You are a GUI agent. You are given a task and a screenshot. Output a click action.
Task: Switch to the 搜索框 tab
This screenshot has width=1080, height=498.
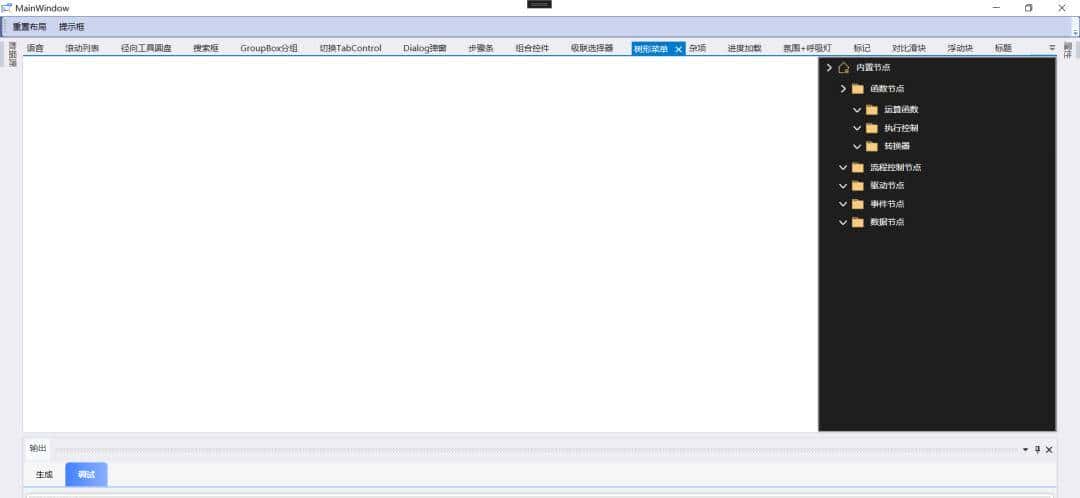coord(206,48)
